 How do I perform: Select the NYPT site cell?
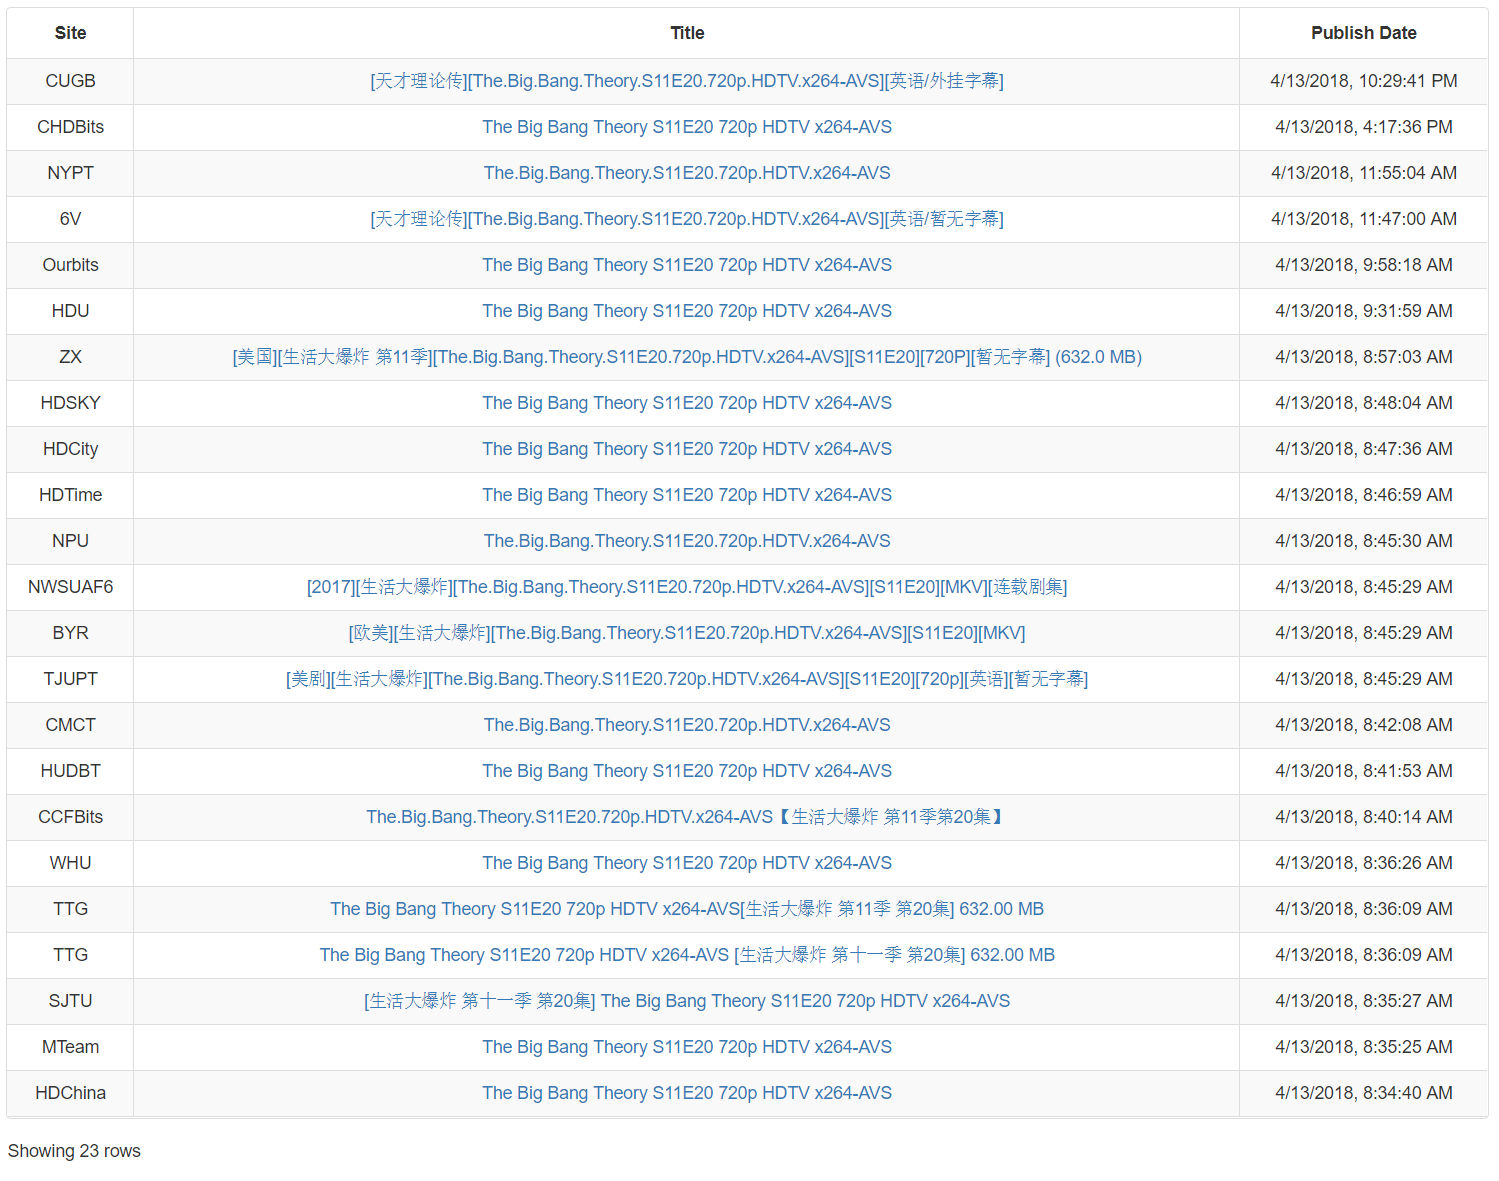pyautogui.click(x=70, y=173)
